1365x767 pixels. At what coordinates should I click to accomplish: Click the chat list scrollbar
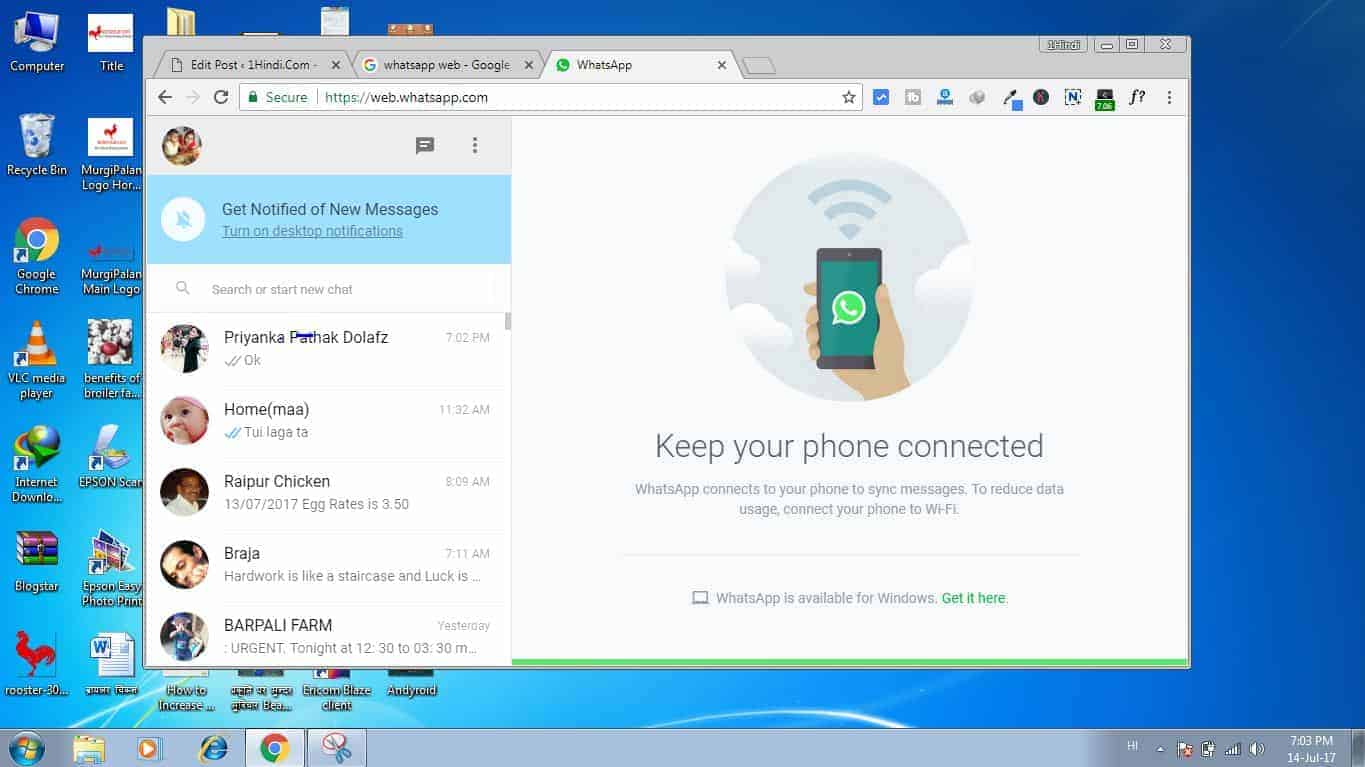(508, 321)
